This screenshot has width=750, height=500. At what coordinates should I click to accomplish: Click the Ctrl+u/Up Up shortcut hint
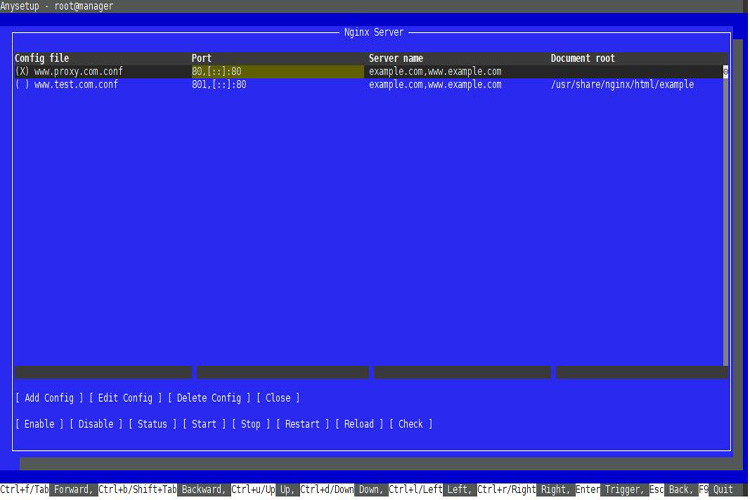[263, 489]
